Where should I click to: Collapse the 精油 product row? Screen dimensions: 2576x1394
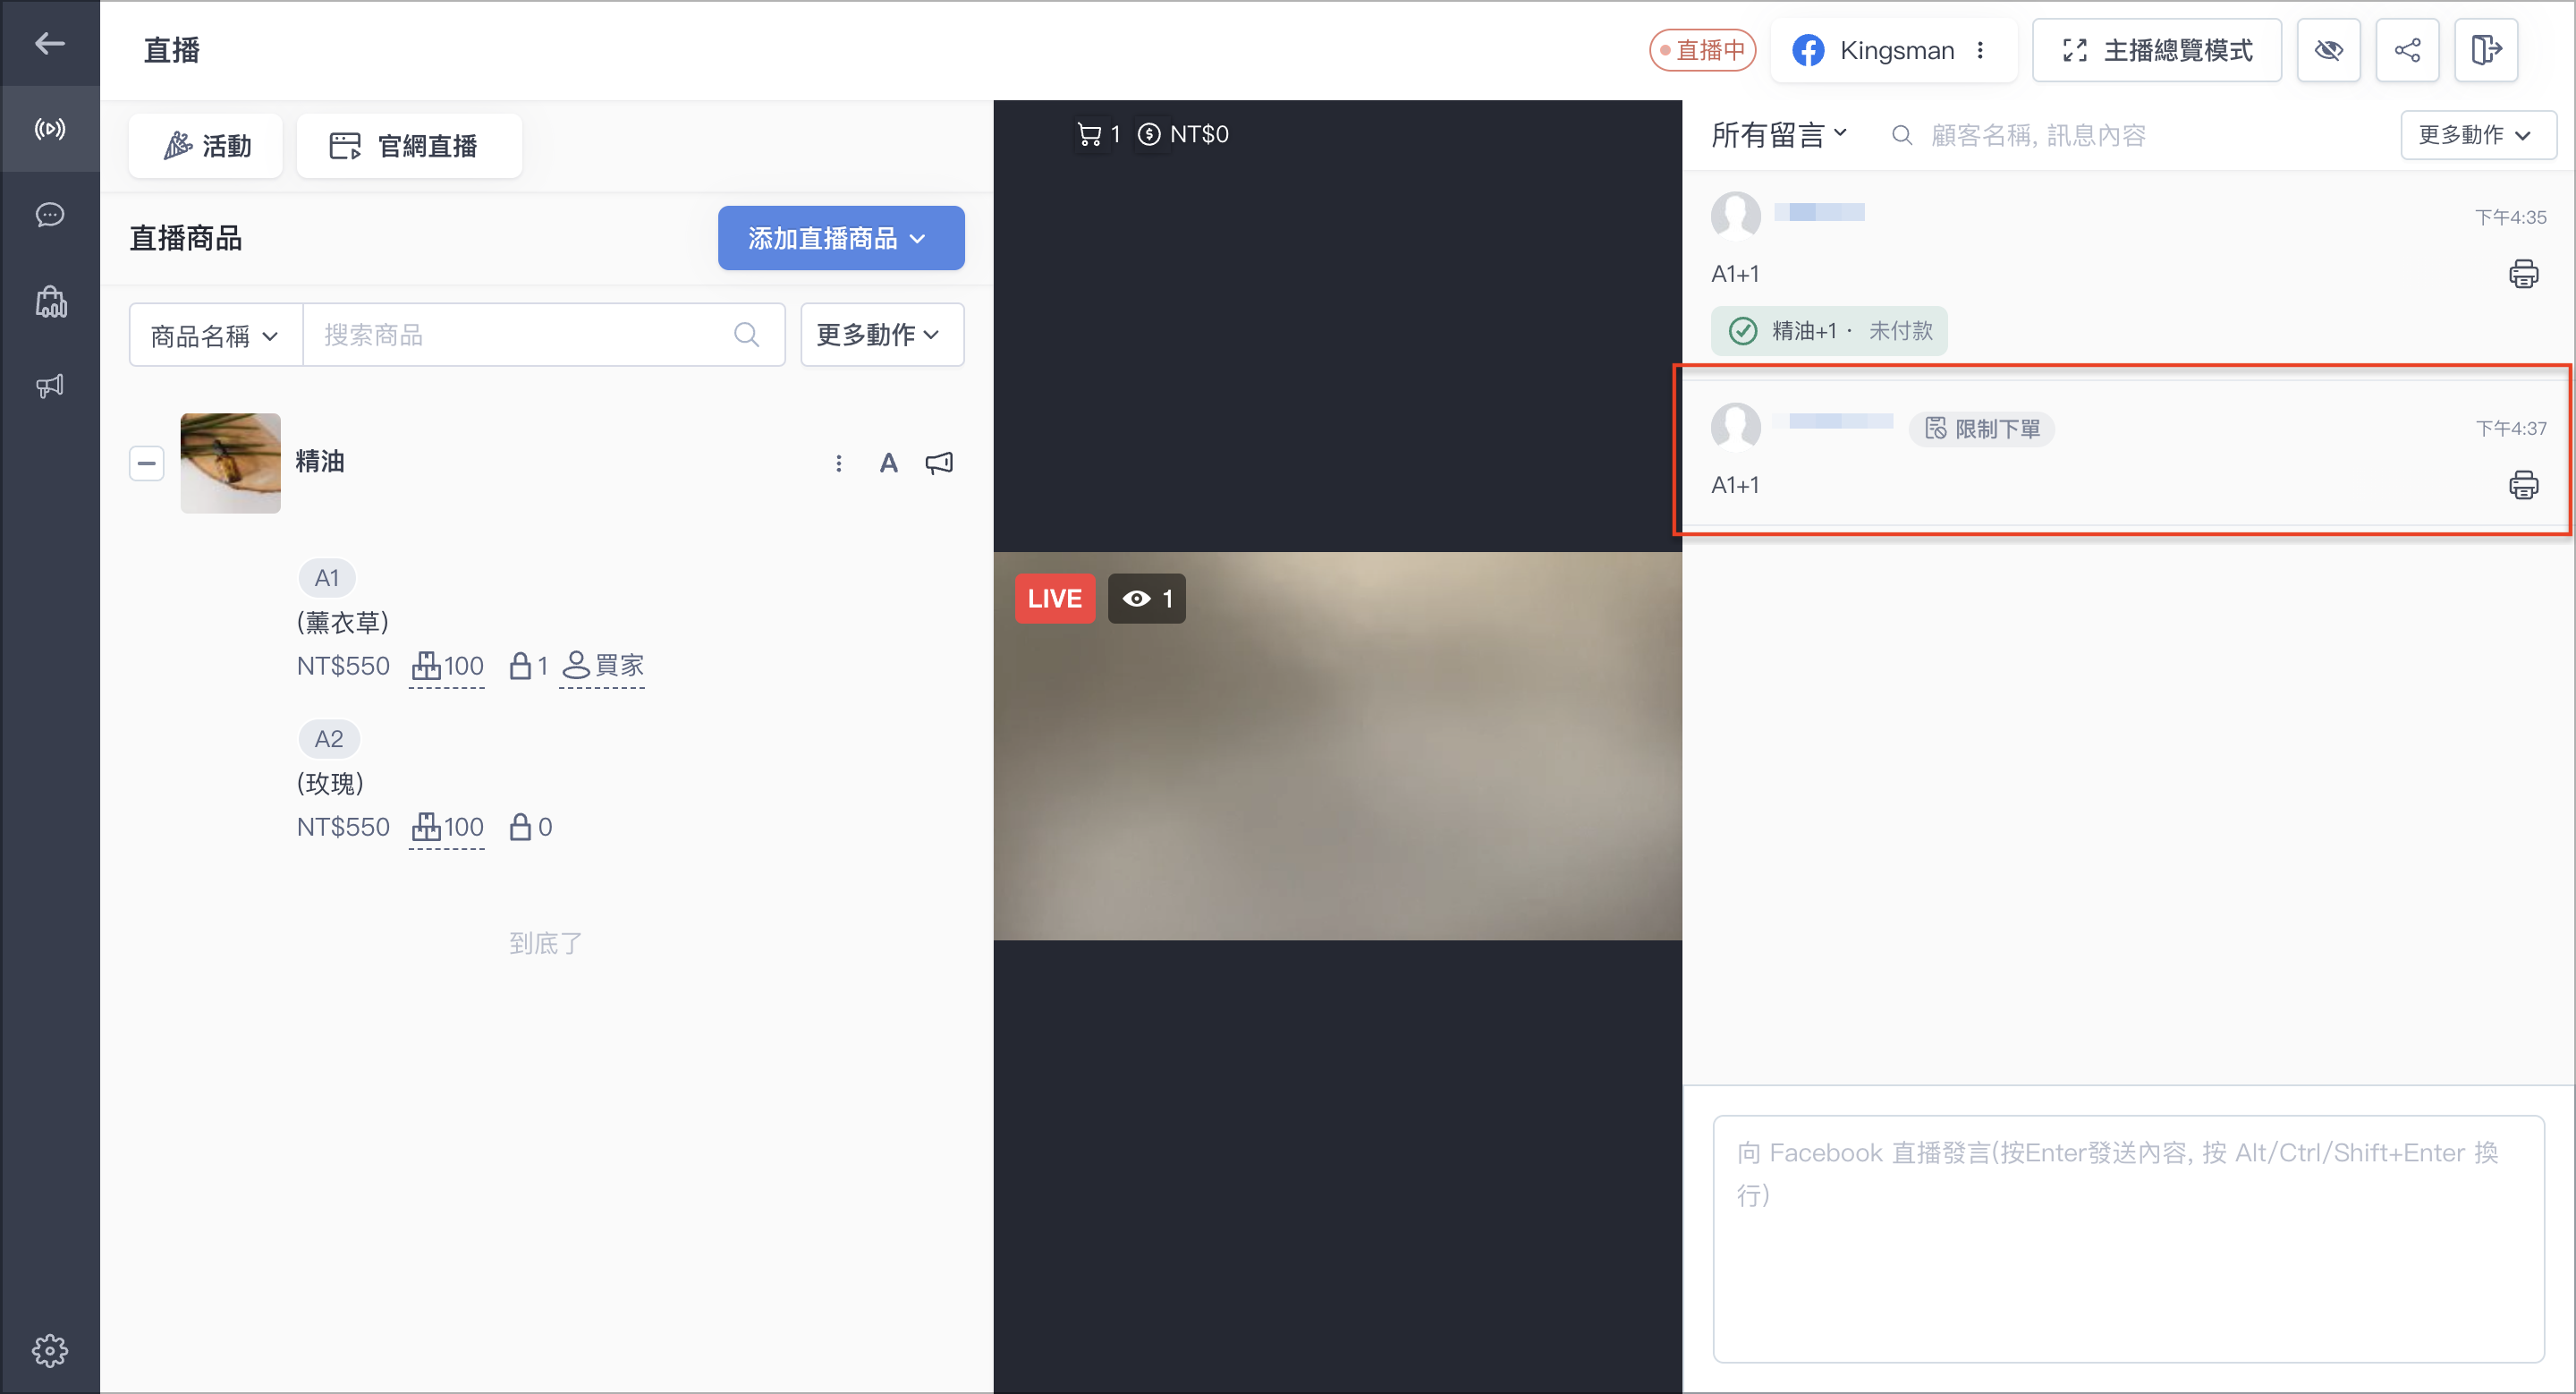click(x=146, y=463)
